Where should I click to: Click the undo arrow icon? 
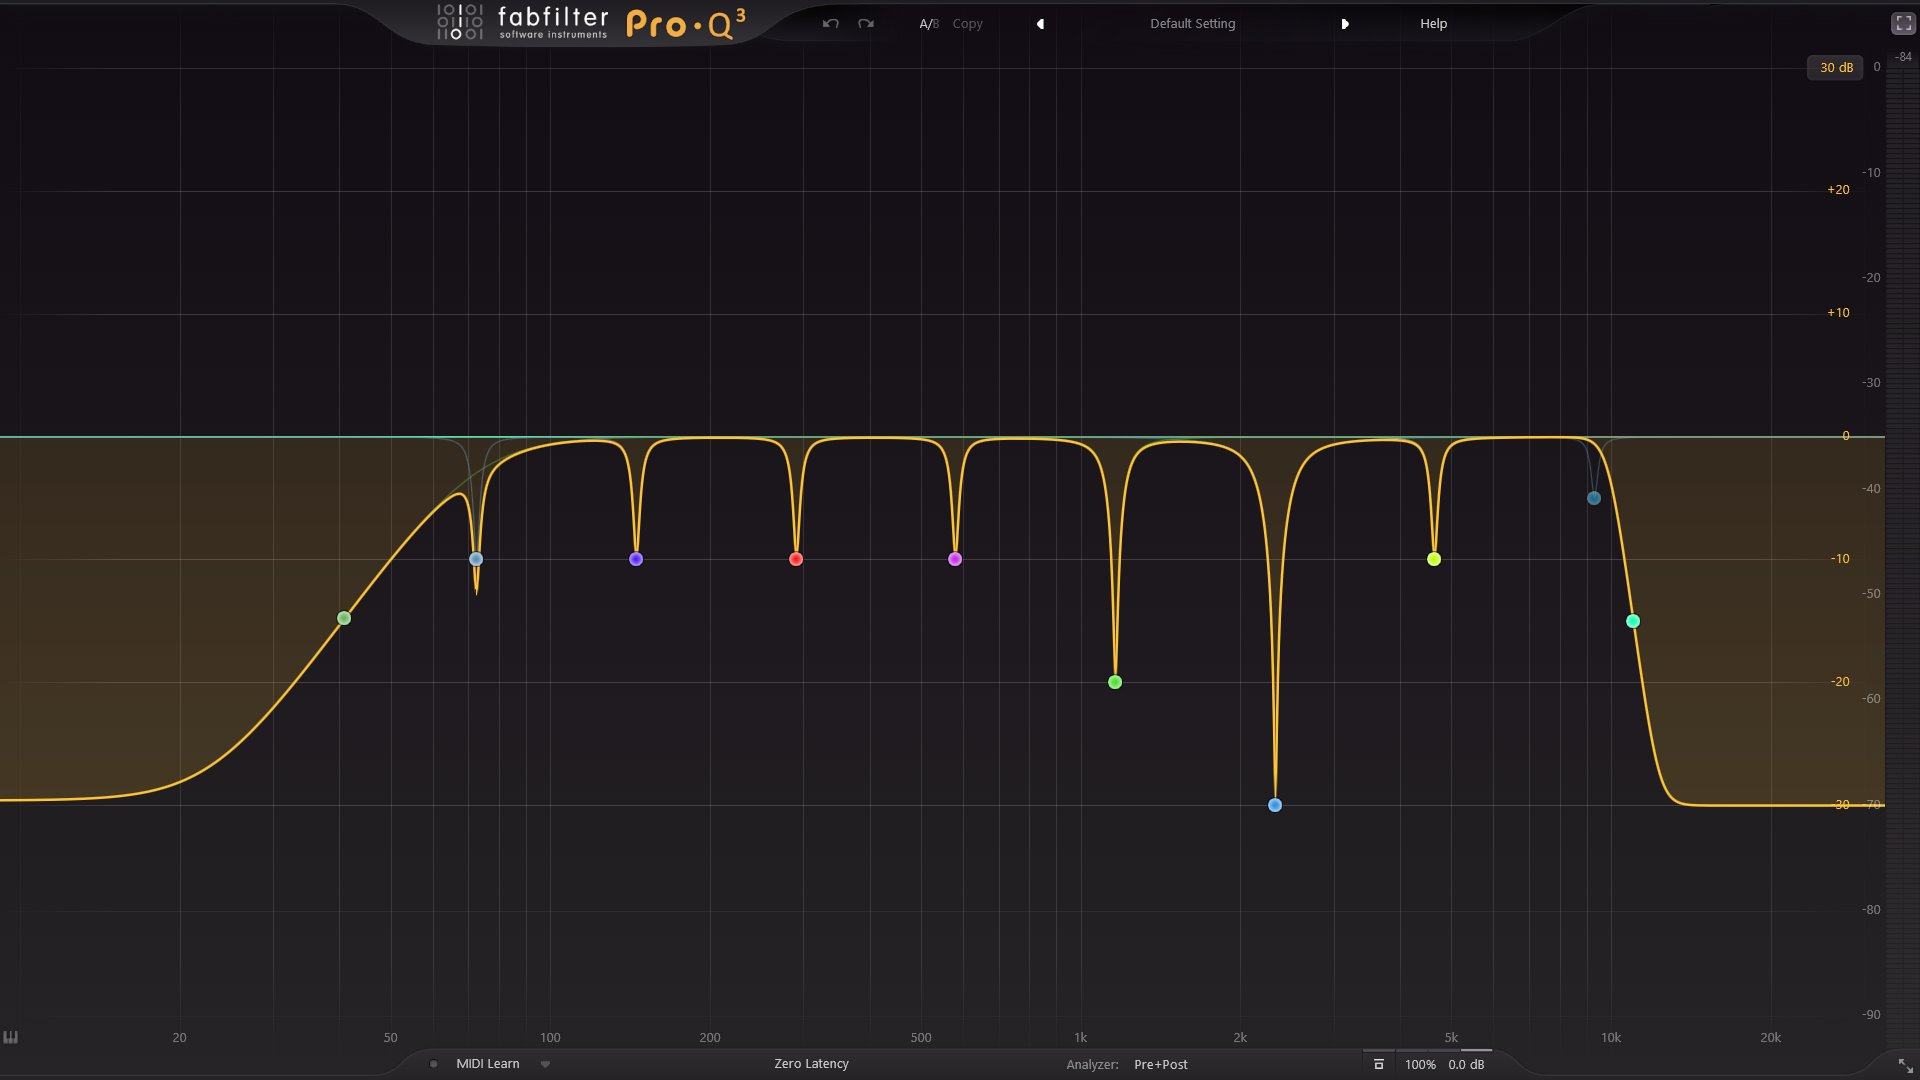[830, 23]
